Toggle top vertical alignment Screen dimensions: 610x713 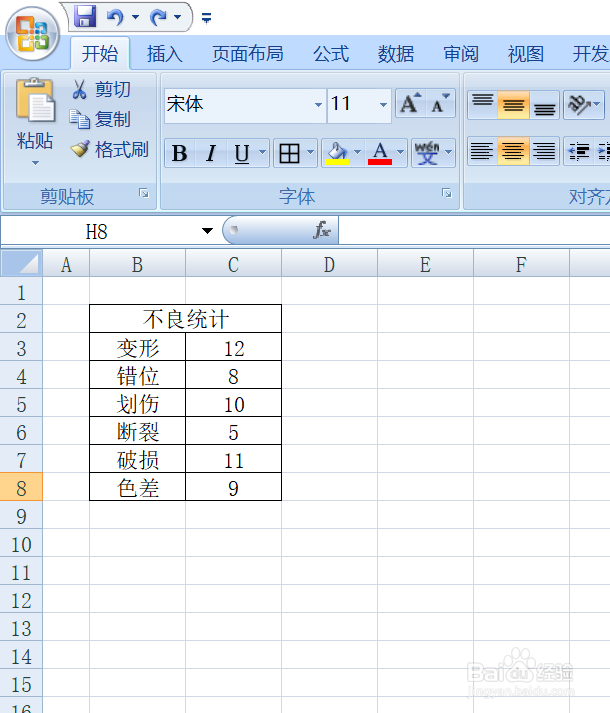click(483, 105)
